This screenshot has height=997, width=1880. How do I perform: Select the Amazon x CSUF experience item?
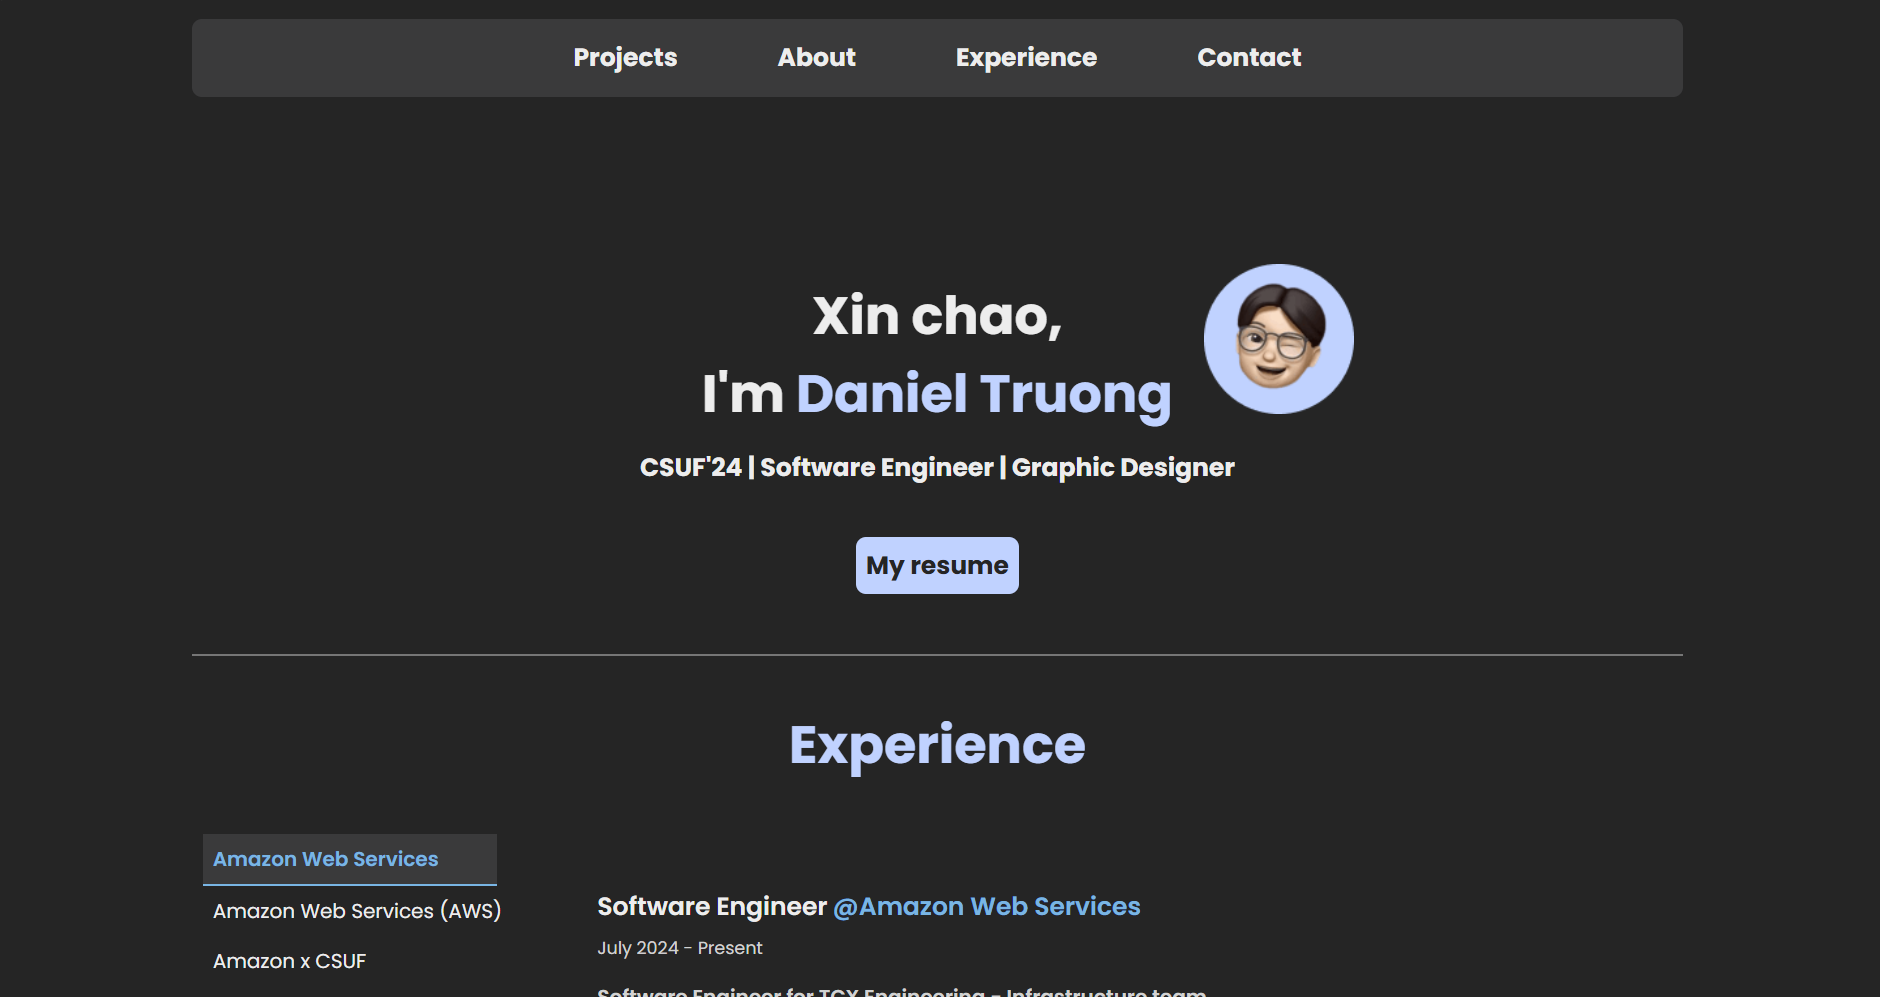(289, 960)
